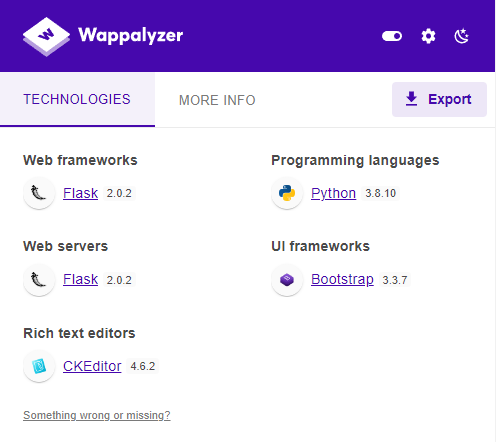Click the CKEditor icon

pos(39,366)
